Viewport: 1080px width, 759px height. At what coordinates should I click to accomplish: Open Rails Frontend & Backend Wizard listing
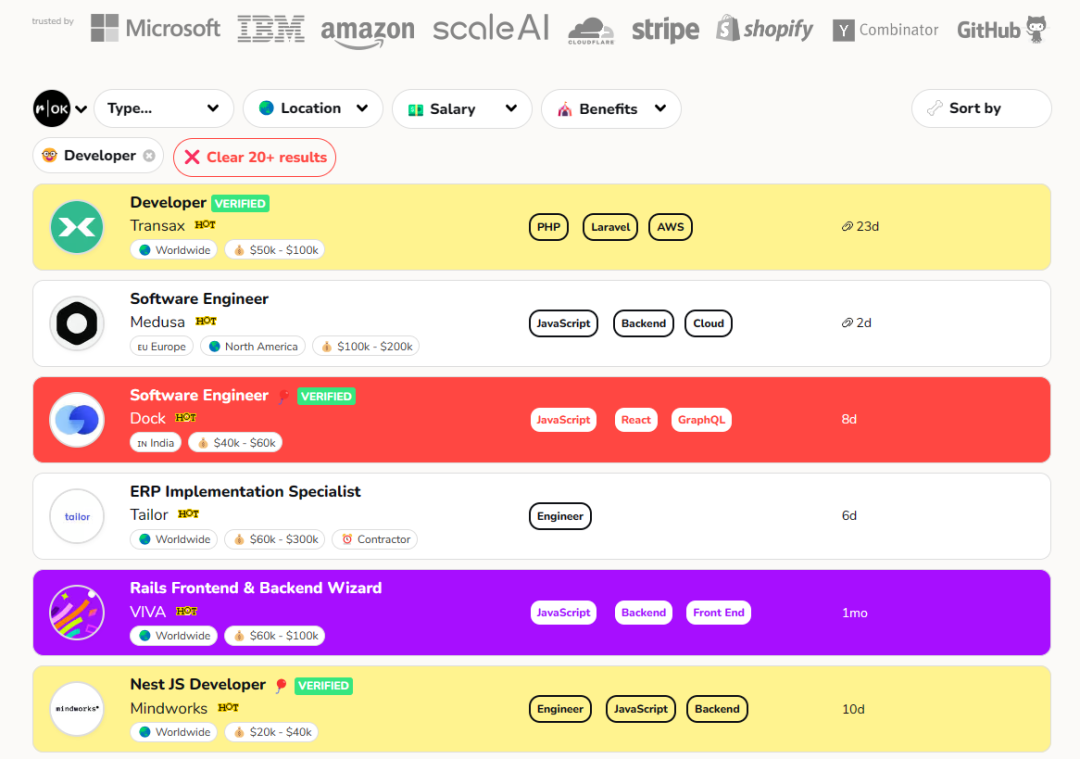[x=256, y=588]
